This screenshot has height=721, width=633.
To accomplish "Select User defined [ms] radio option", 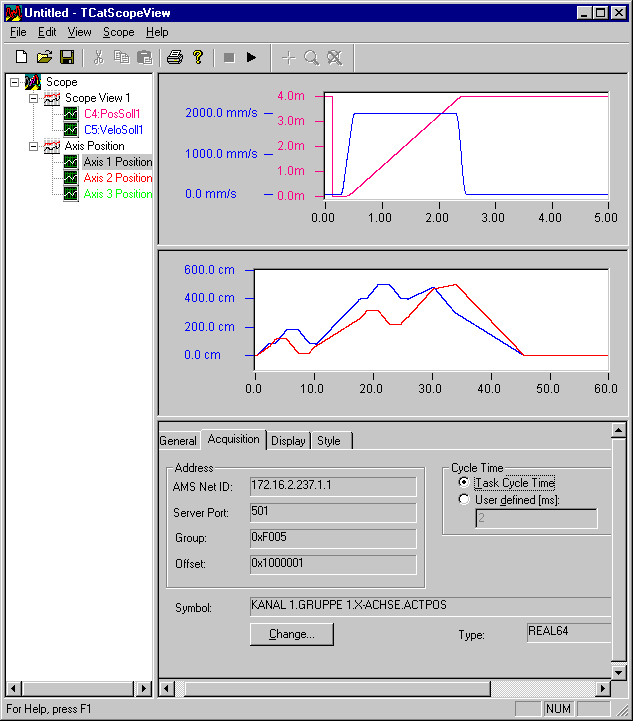I will [x=464, y=499].
